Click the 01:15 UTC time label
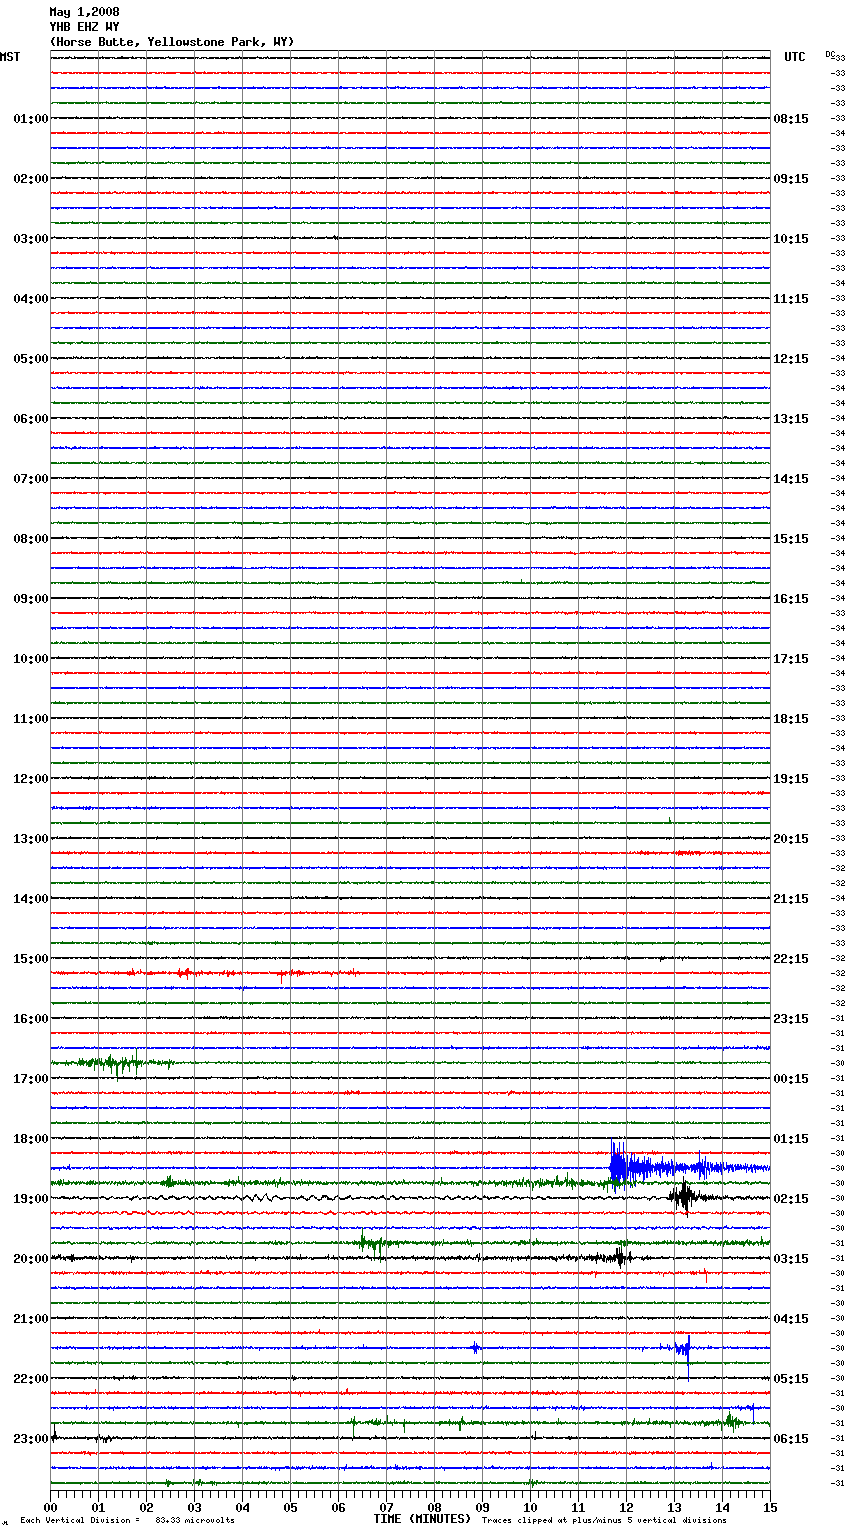The image size is (850, 1534). click(x=791, y=1139)
